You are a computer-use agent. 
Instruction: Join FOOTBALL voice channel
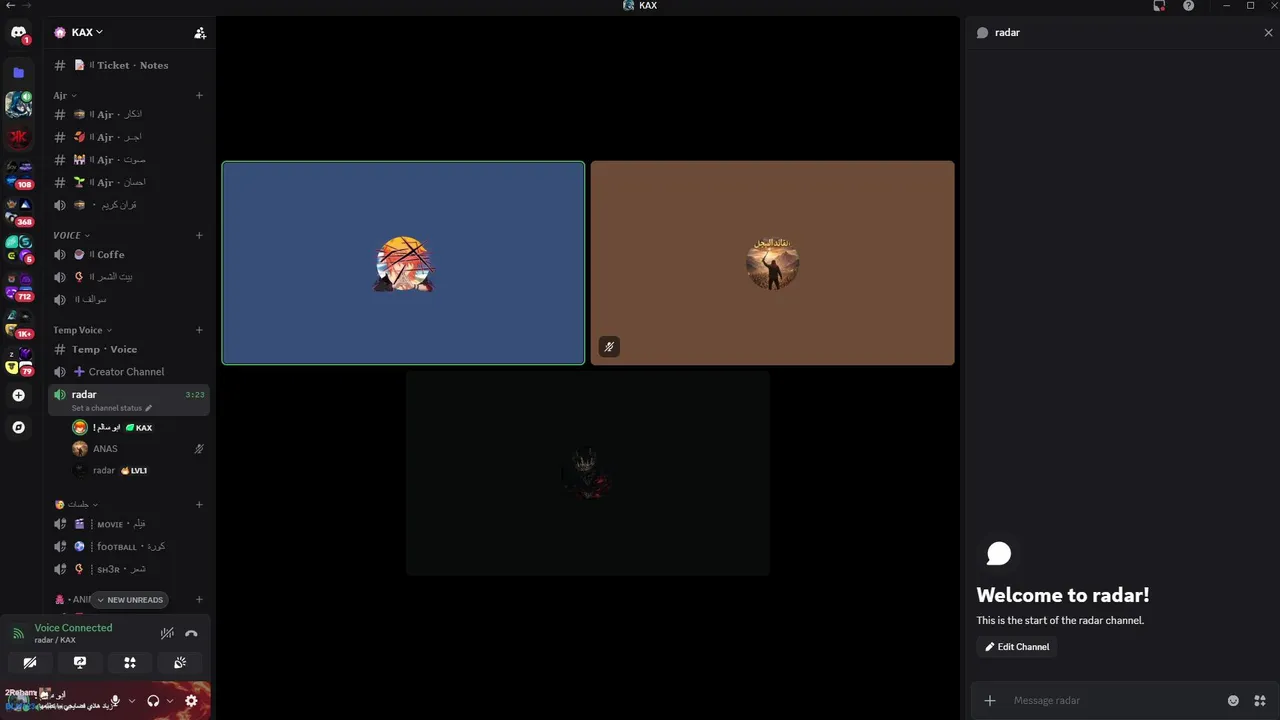[129, 547]
